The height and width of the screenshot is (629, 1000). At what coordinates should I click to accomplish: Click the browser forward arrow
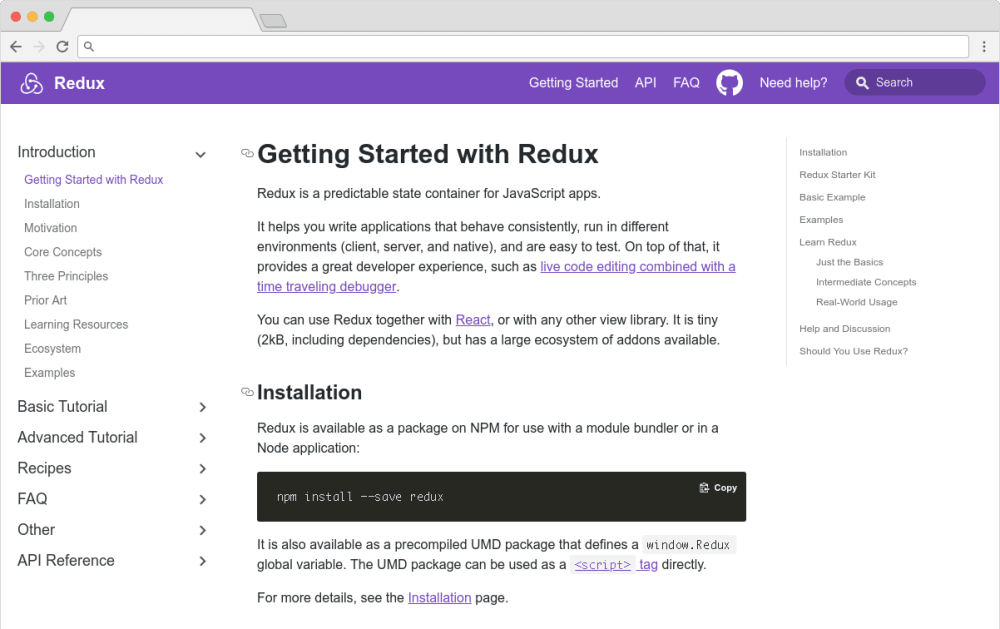point(39,47)
